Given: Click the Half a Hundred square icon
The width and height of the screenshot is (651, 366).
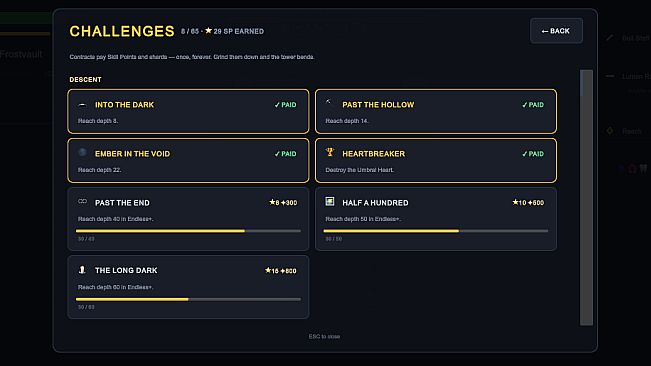Looking at the screenshot, I should 330,201.
